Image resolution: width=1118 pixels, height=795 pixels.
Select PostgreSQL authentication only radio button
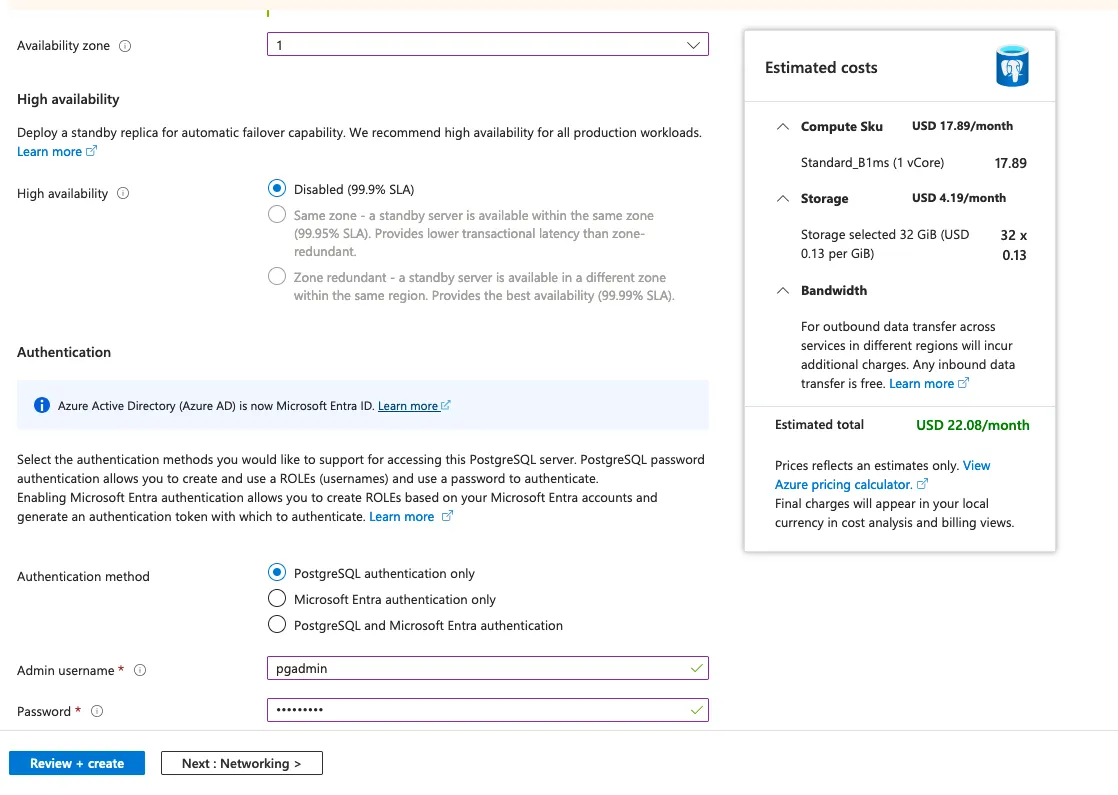(277, 573)
